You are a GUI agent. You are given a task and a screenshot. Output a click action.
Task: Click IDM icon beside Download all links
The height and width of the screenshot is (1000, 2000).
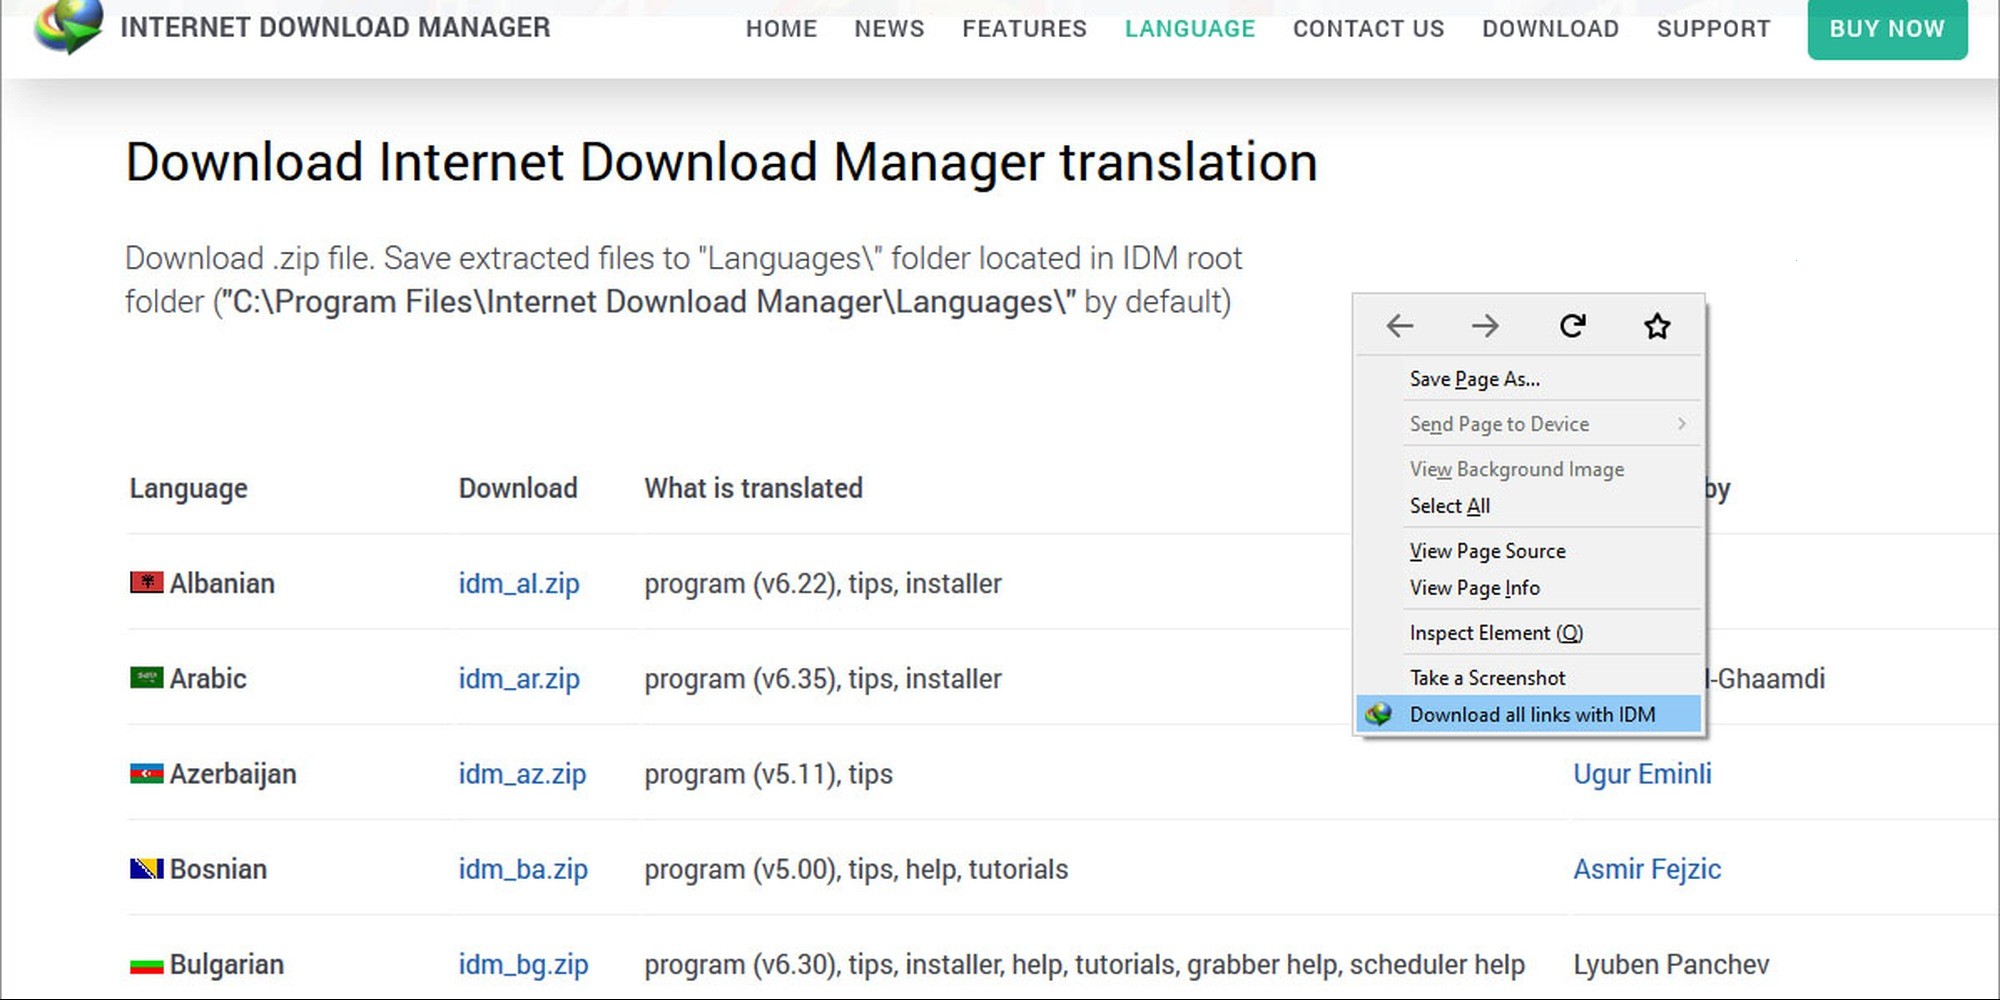pos(1379,714)
